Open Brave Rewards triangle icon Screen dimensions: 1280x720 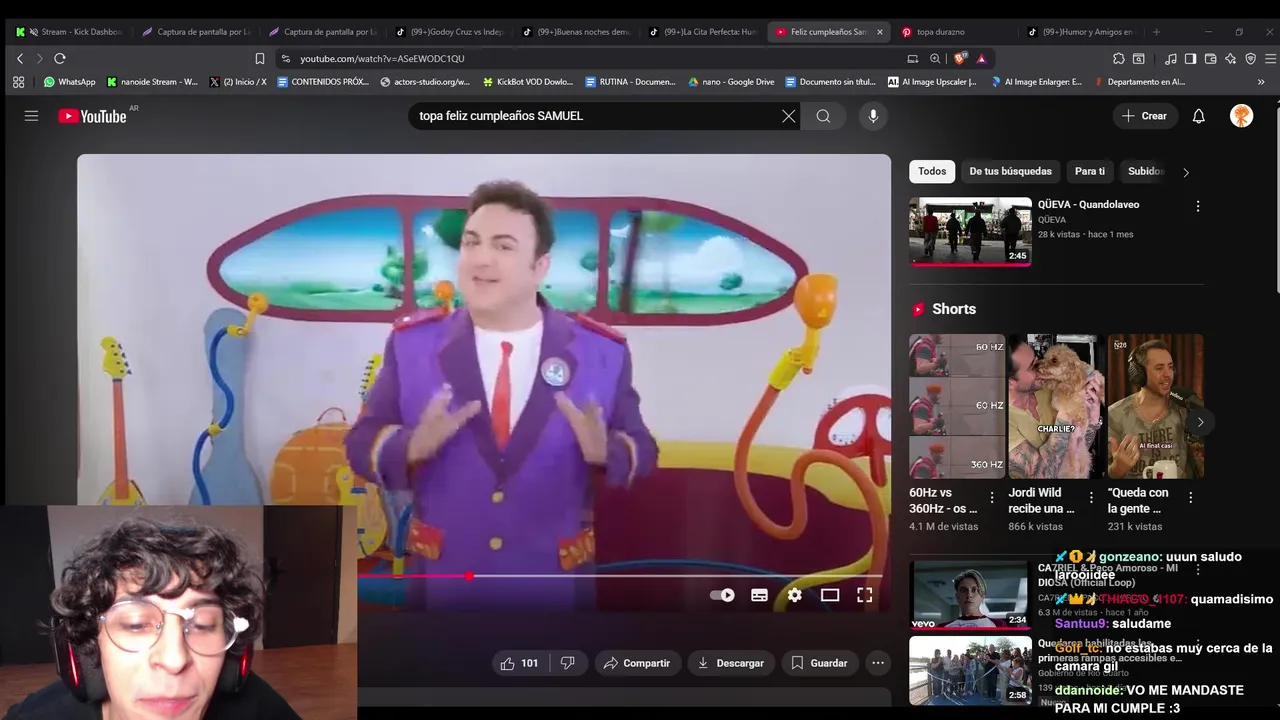click(981, 59)
